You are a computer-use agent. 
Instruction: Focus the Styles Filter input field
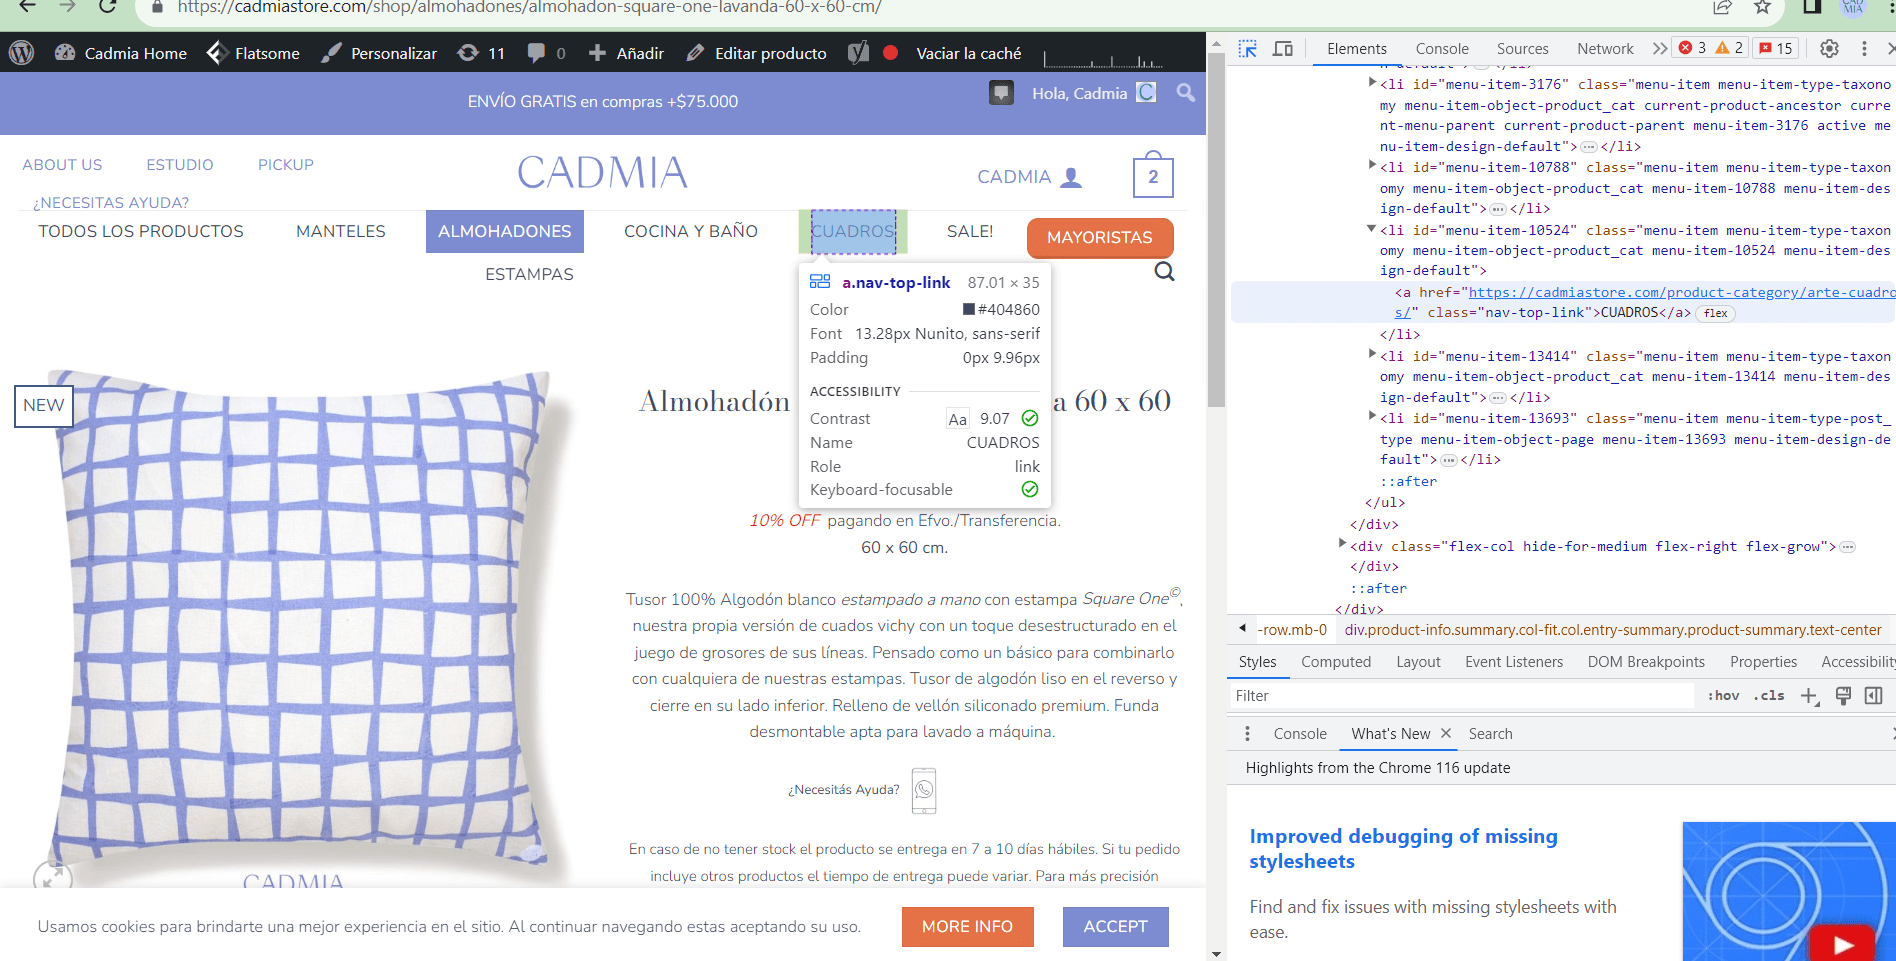click(x=1460, y=696)
